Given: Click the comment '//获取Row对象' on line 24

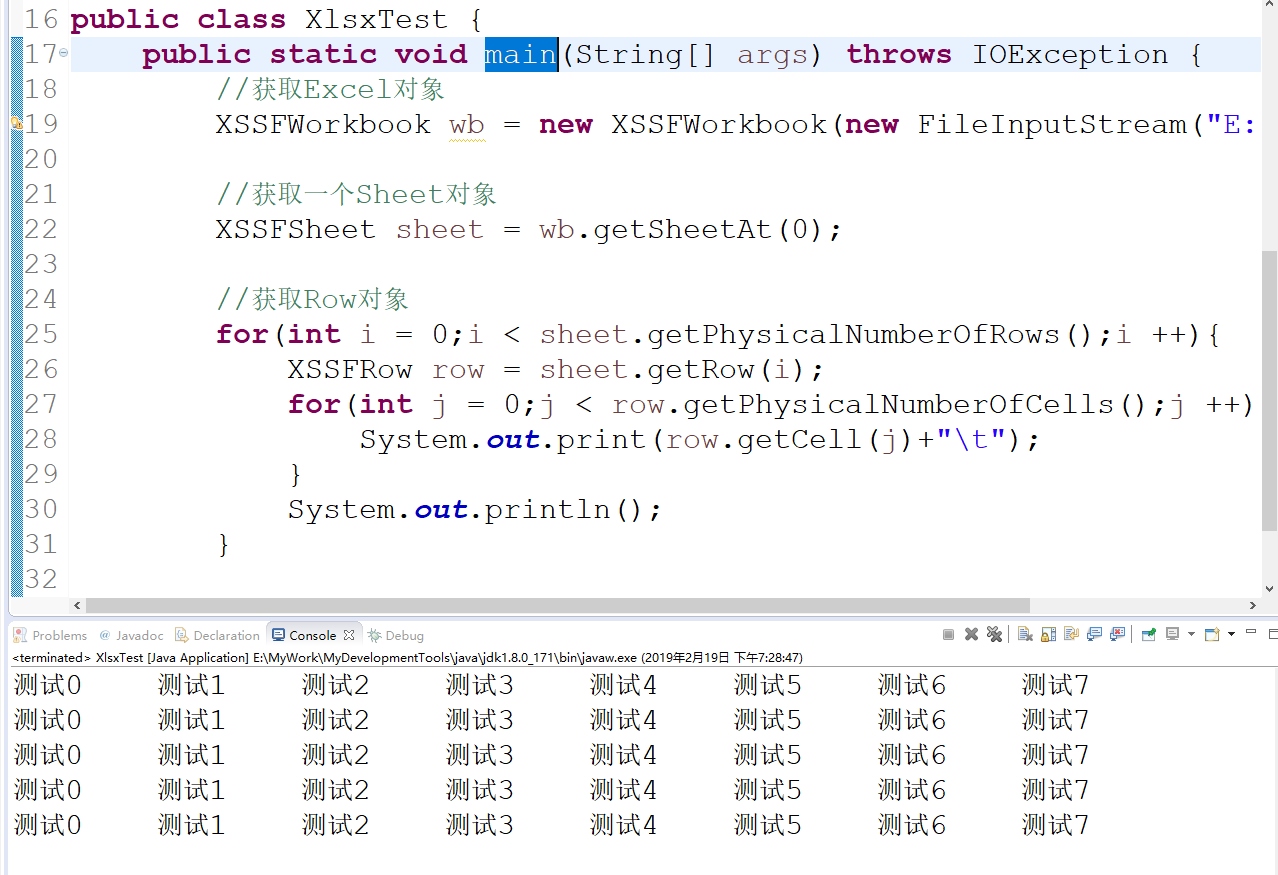Looking at the screenshot, I should pyautogui.click(x=312, y=299).
